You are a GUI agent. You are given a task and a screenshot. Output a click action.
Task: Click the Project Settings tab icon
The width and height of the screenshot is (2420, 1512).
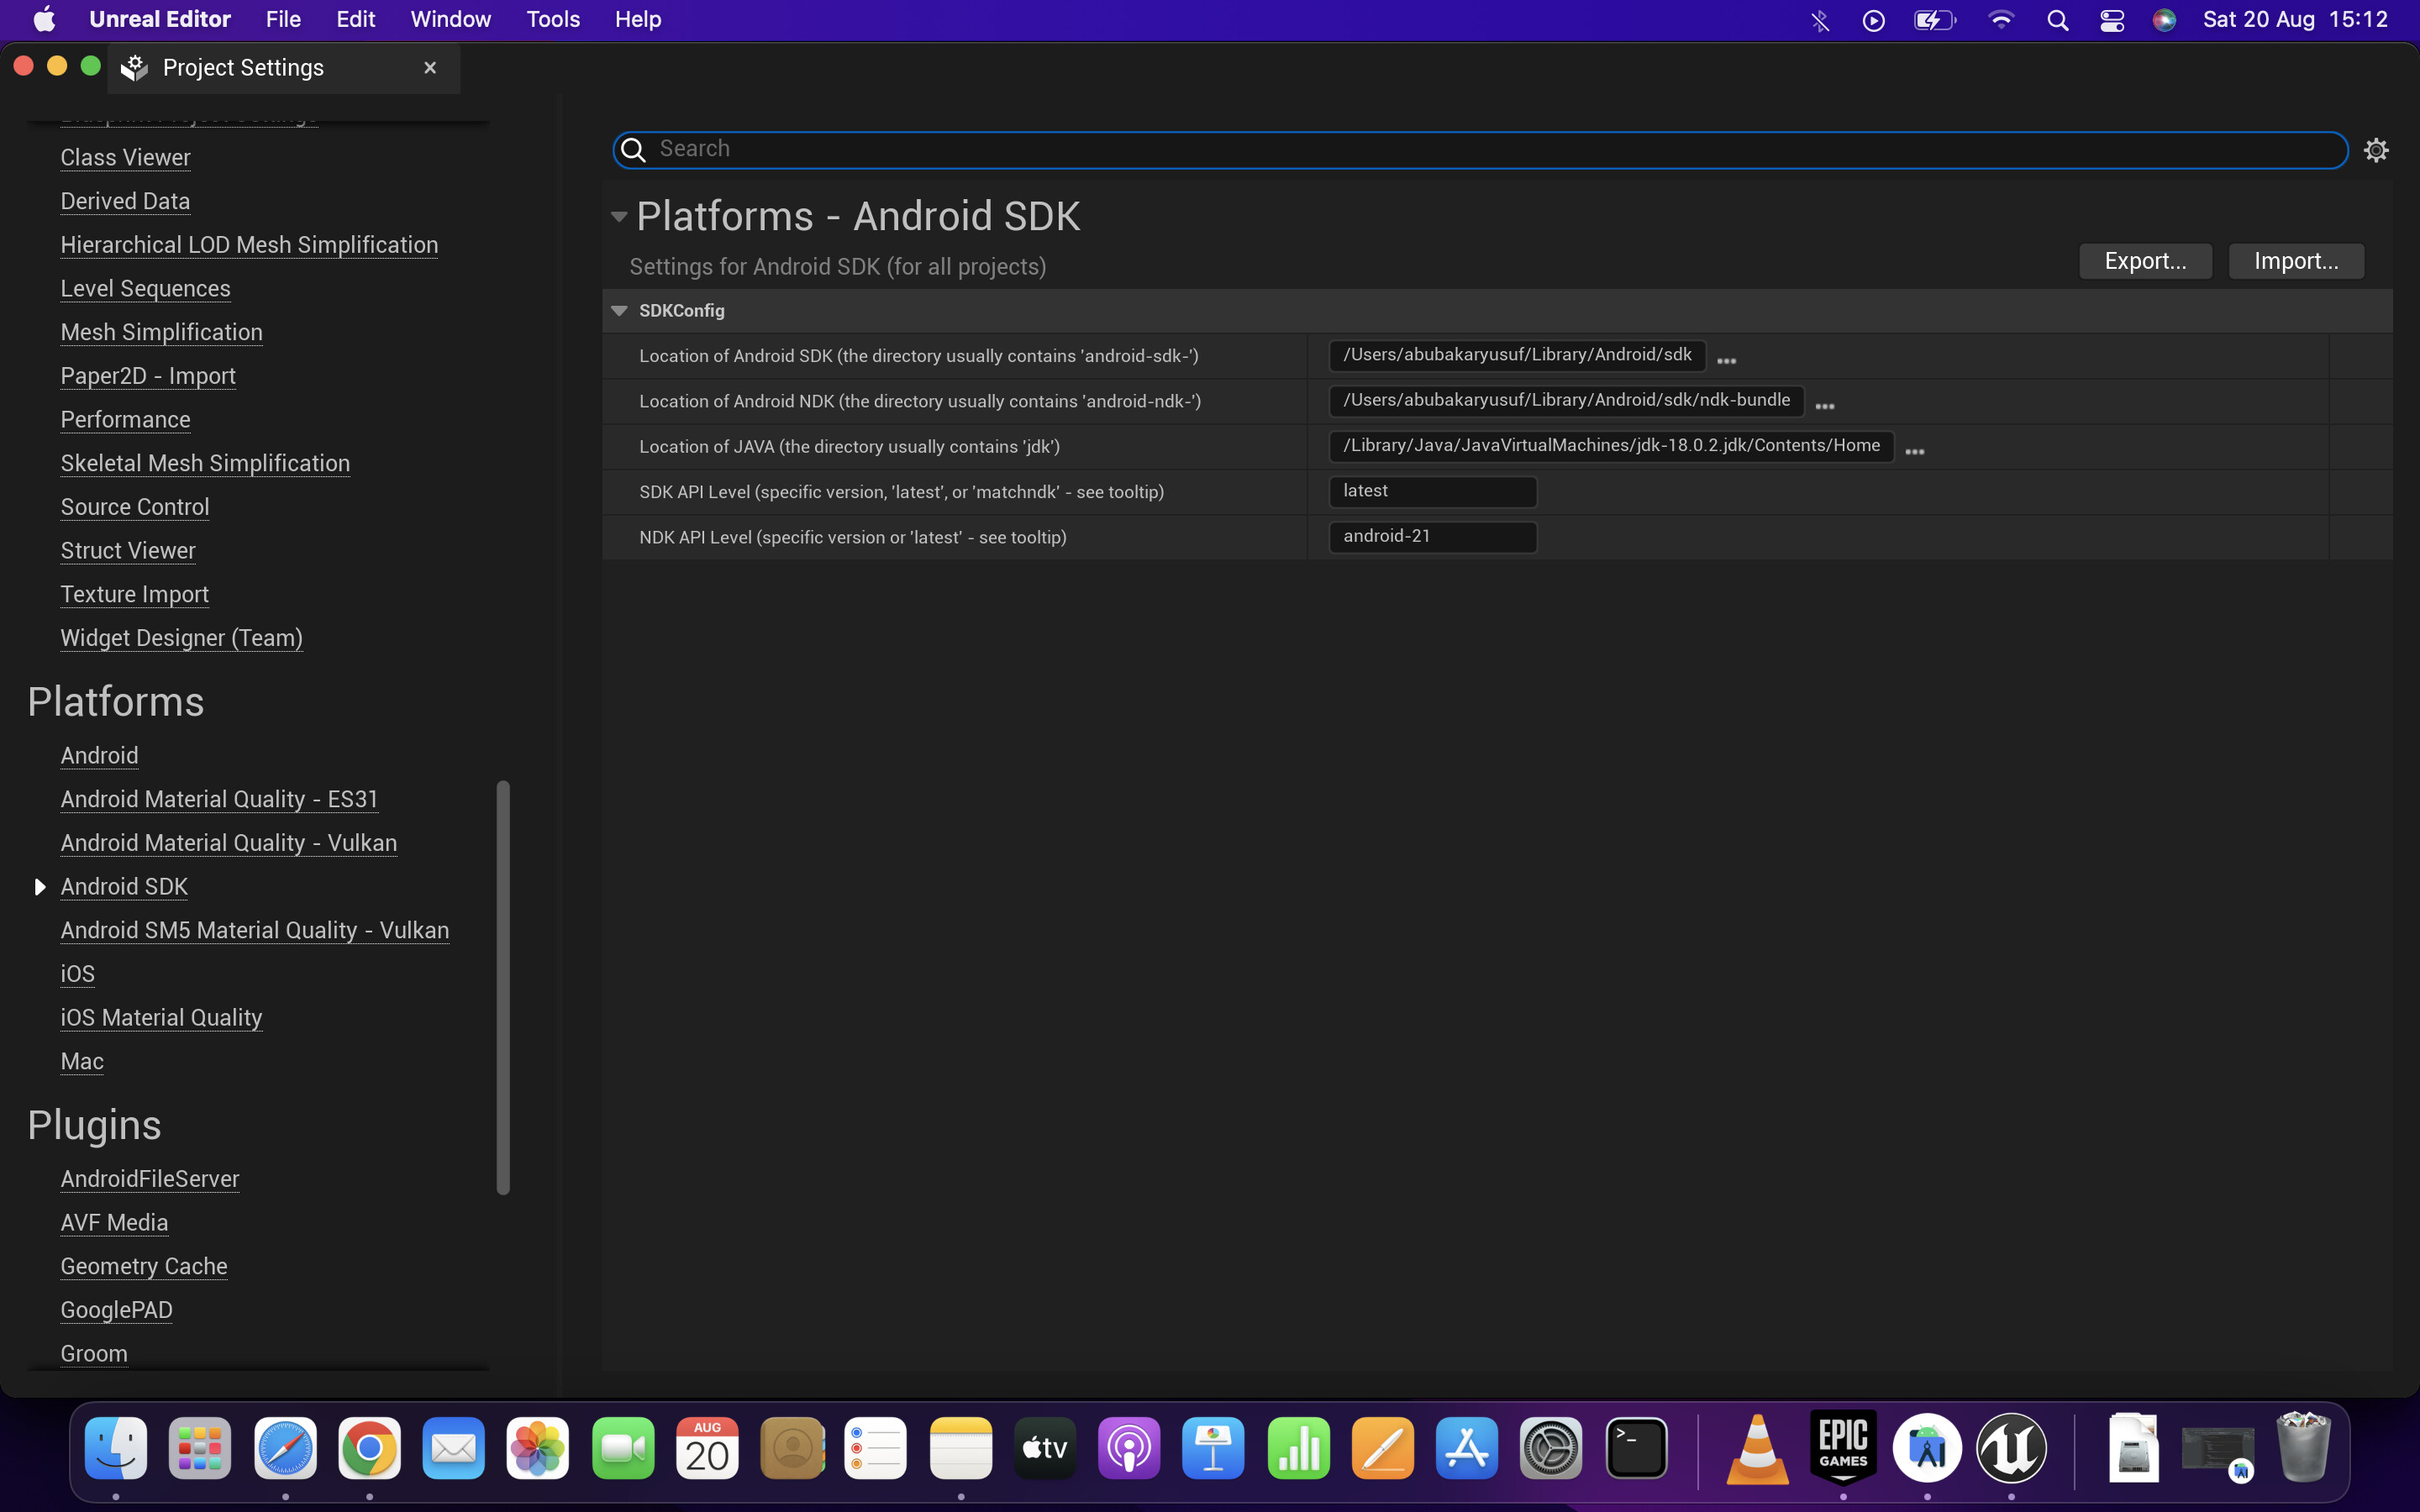click(134, 68)
